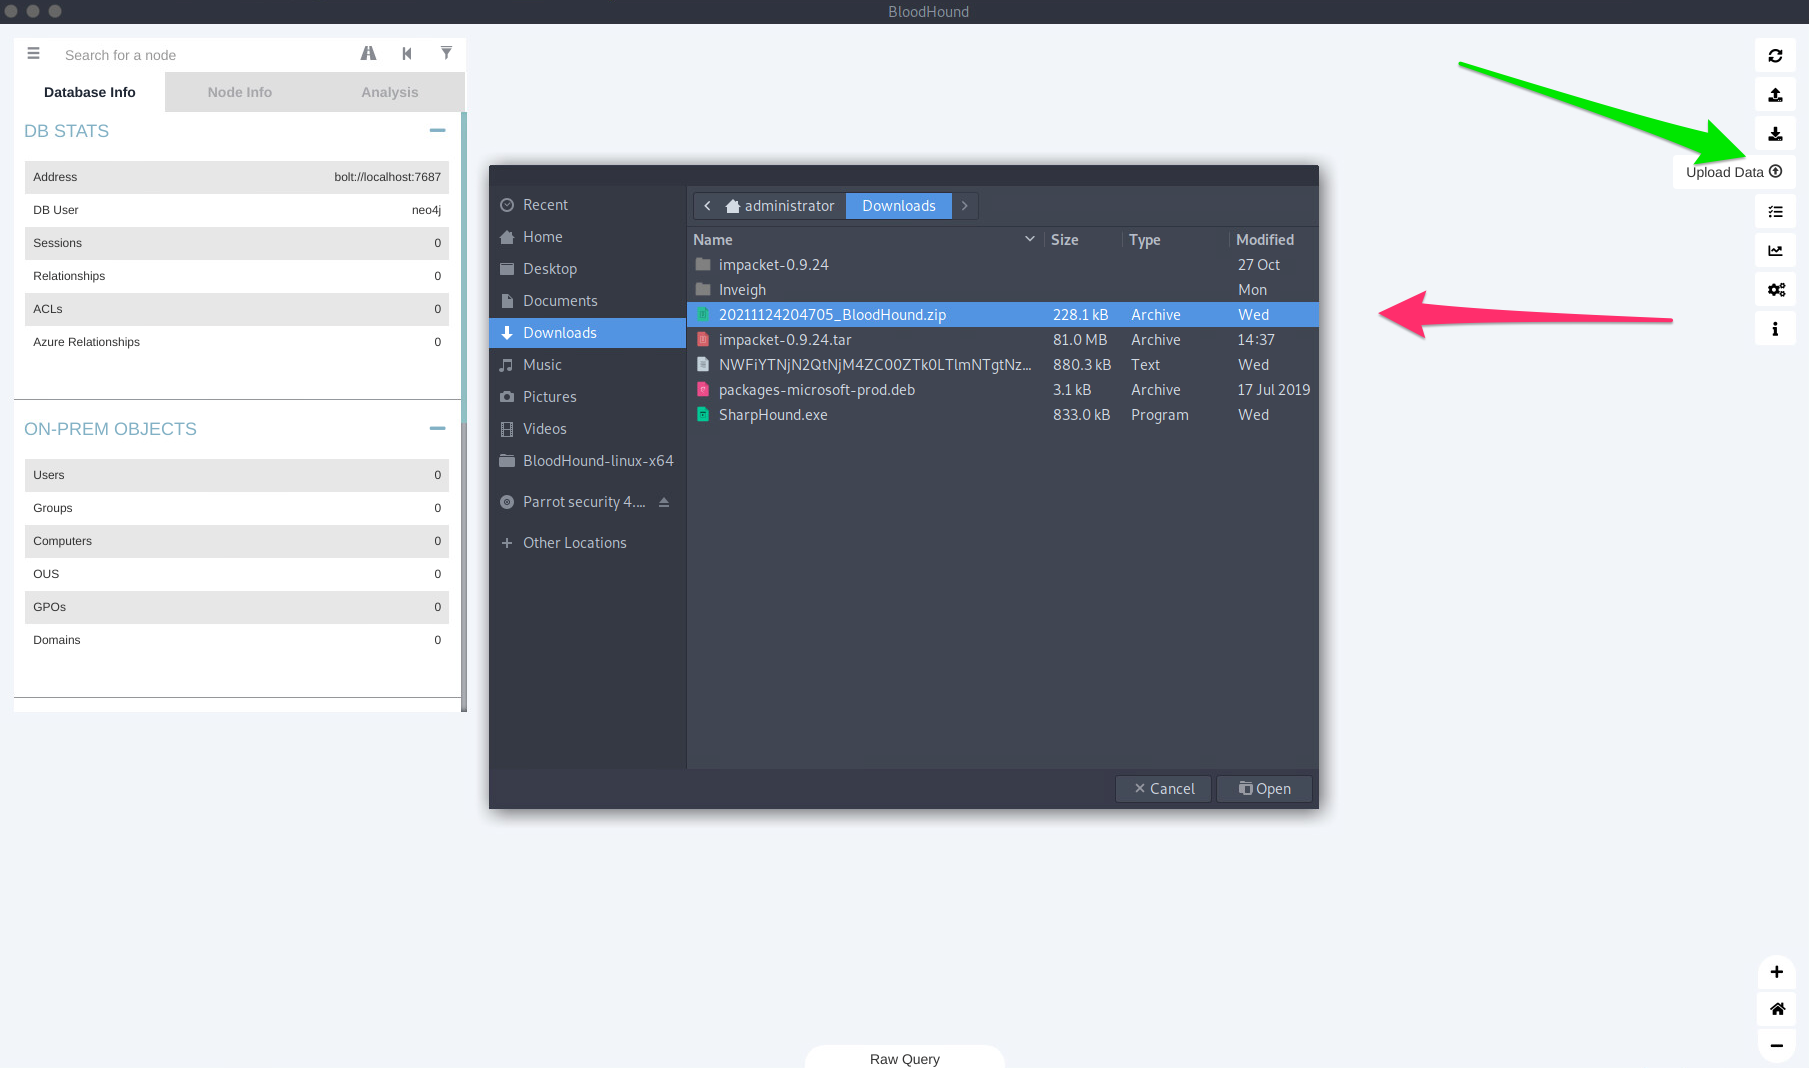
Task: Reset graph view with home icon
Action: point(1776,1009)
